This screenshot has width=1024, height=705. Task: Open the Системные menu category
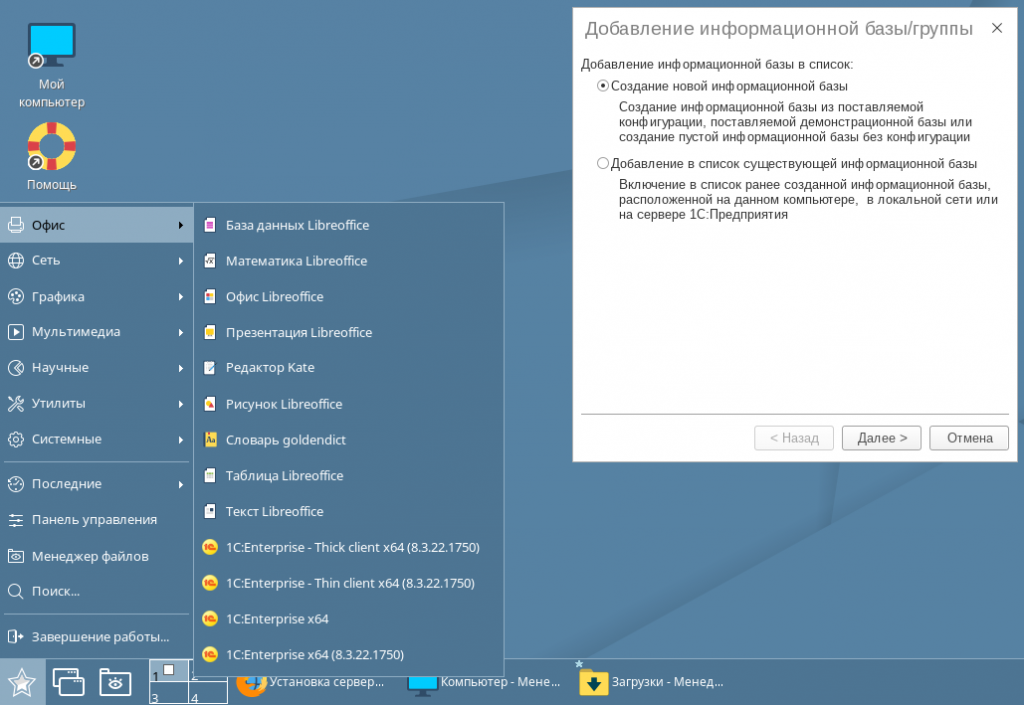point(97,439)
